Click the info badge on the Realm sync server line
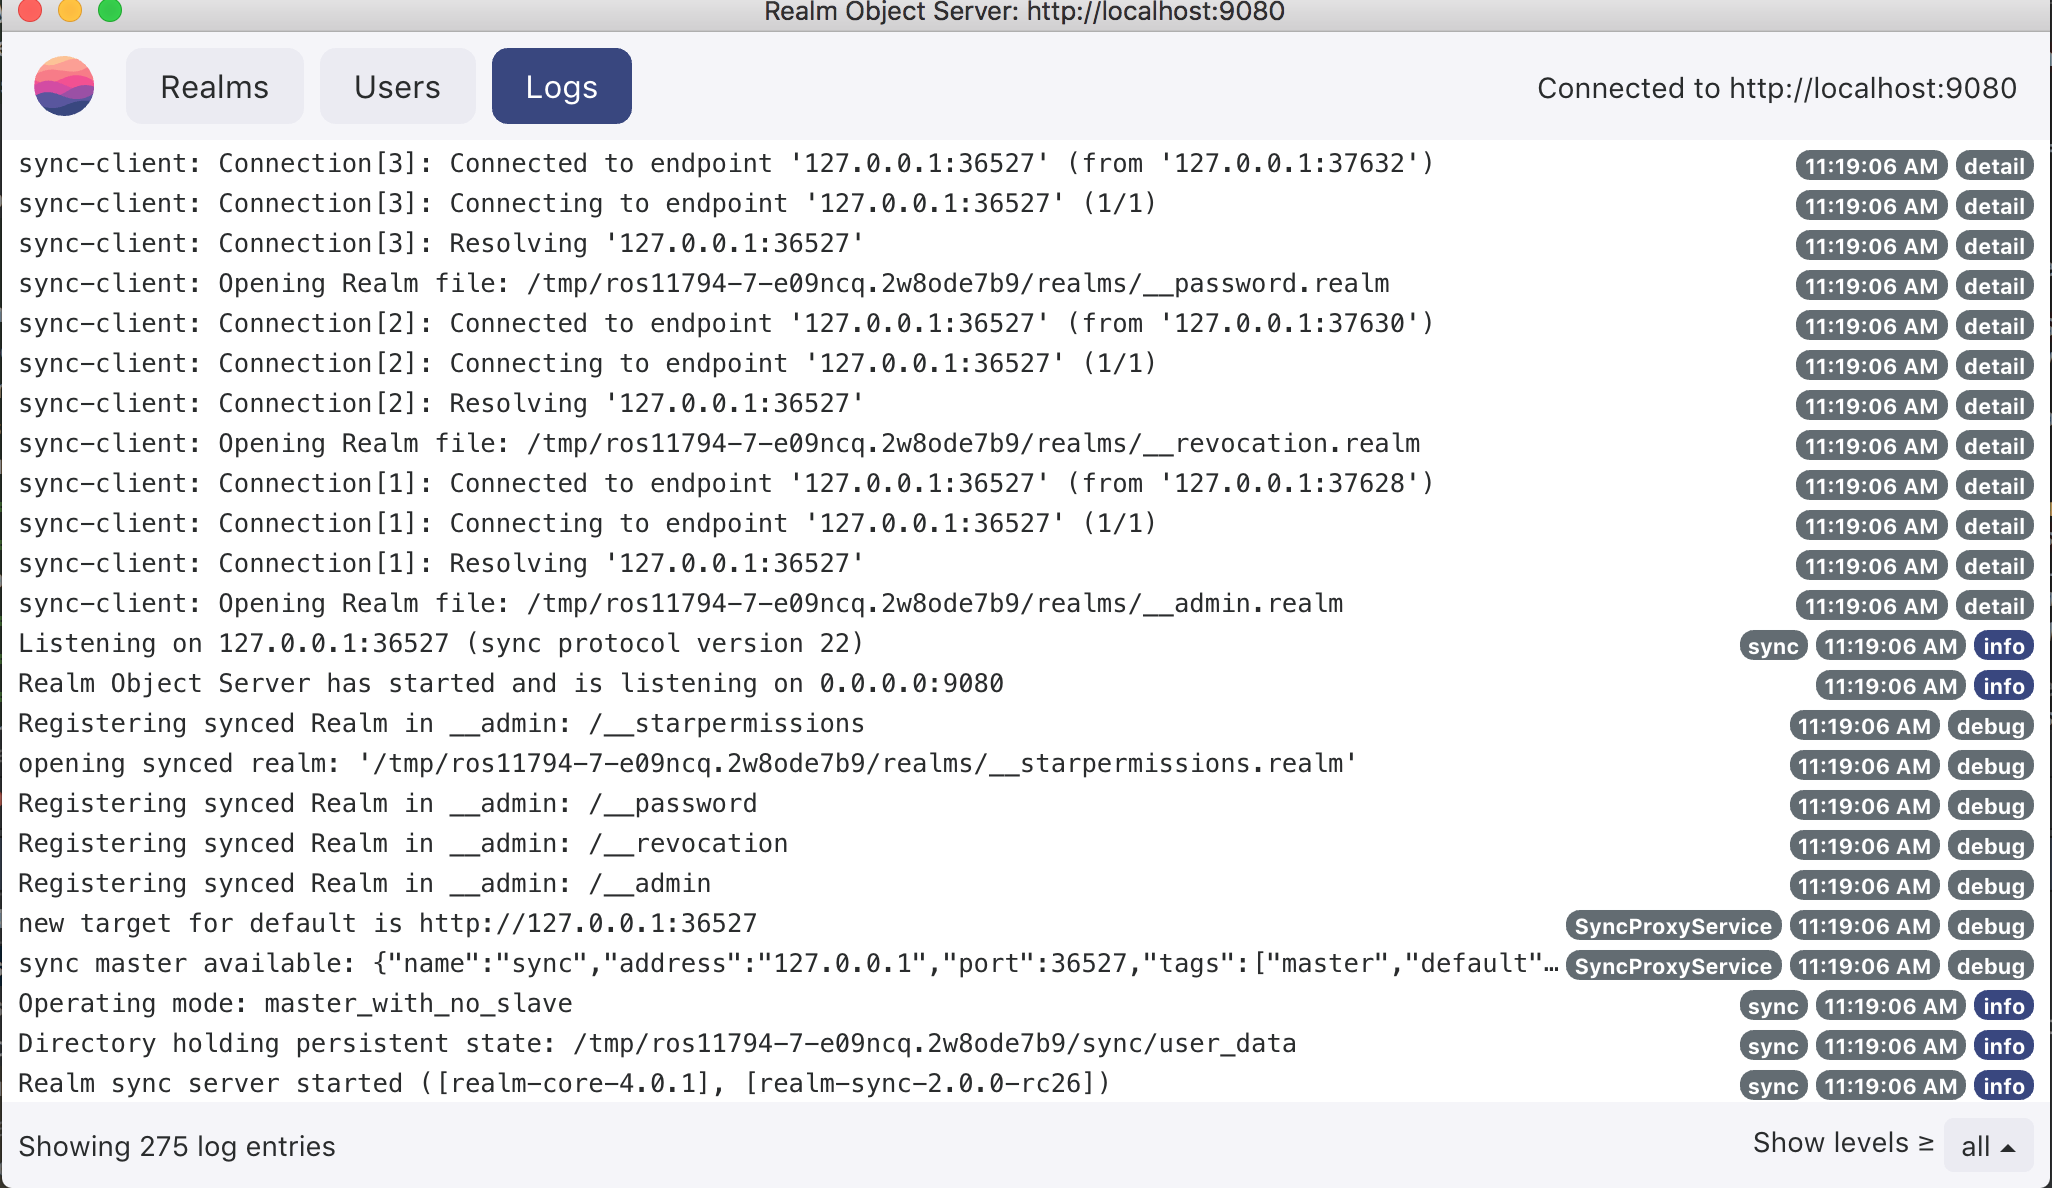The height and width of the screenshot is (1188, 2052). (x=2003, y=1086)
